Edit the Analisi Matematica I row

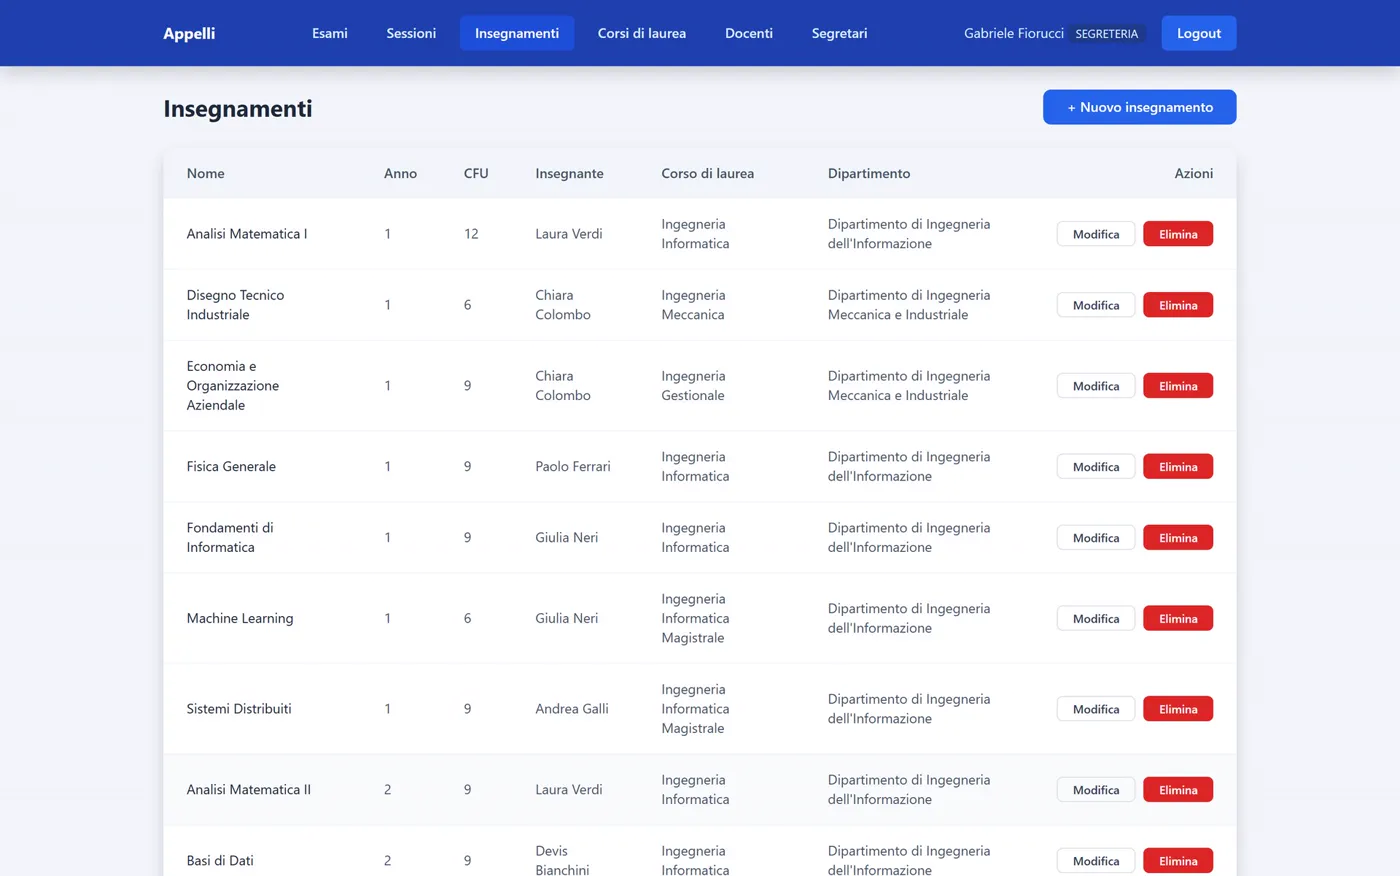(x=1096, y=234)
